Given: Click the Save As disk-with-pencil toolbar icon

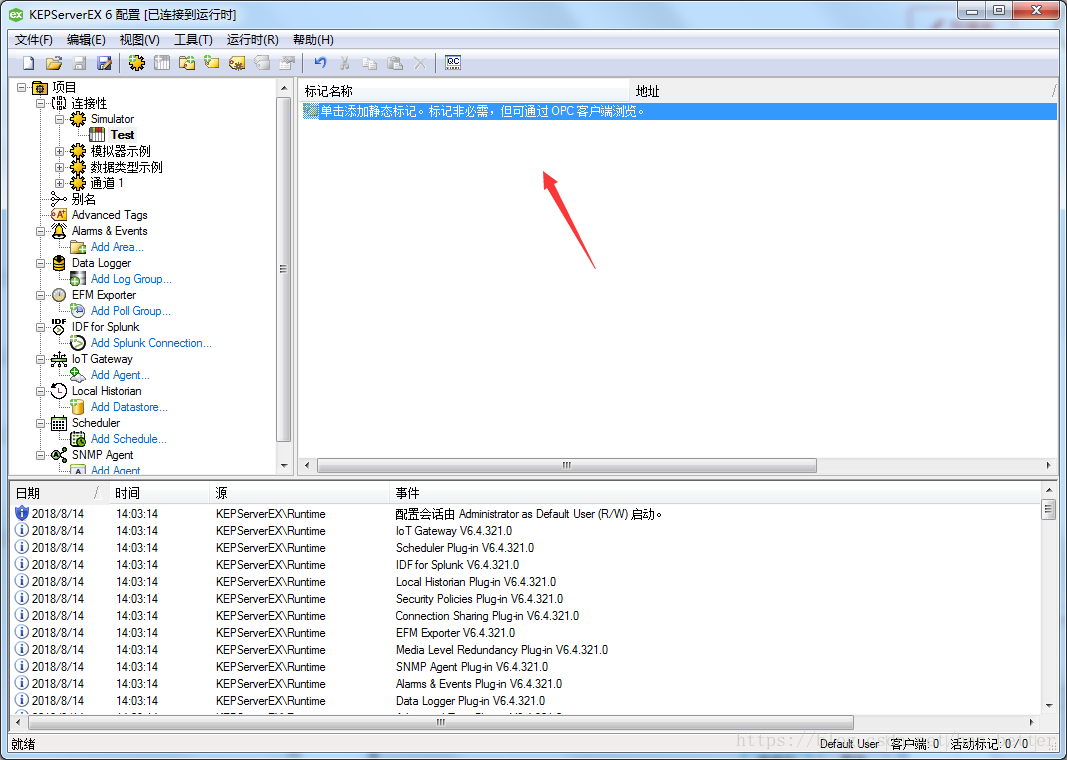Looking at the screenshot, I should click(104, 63).
